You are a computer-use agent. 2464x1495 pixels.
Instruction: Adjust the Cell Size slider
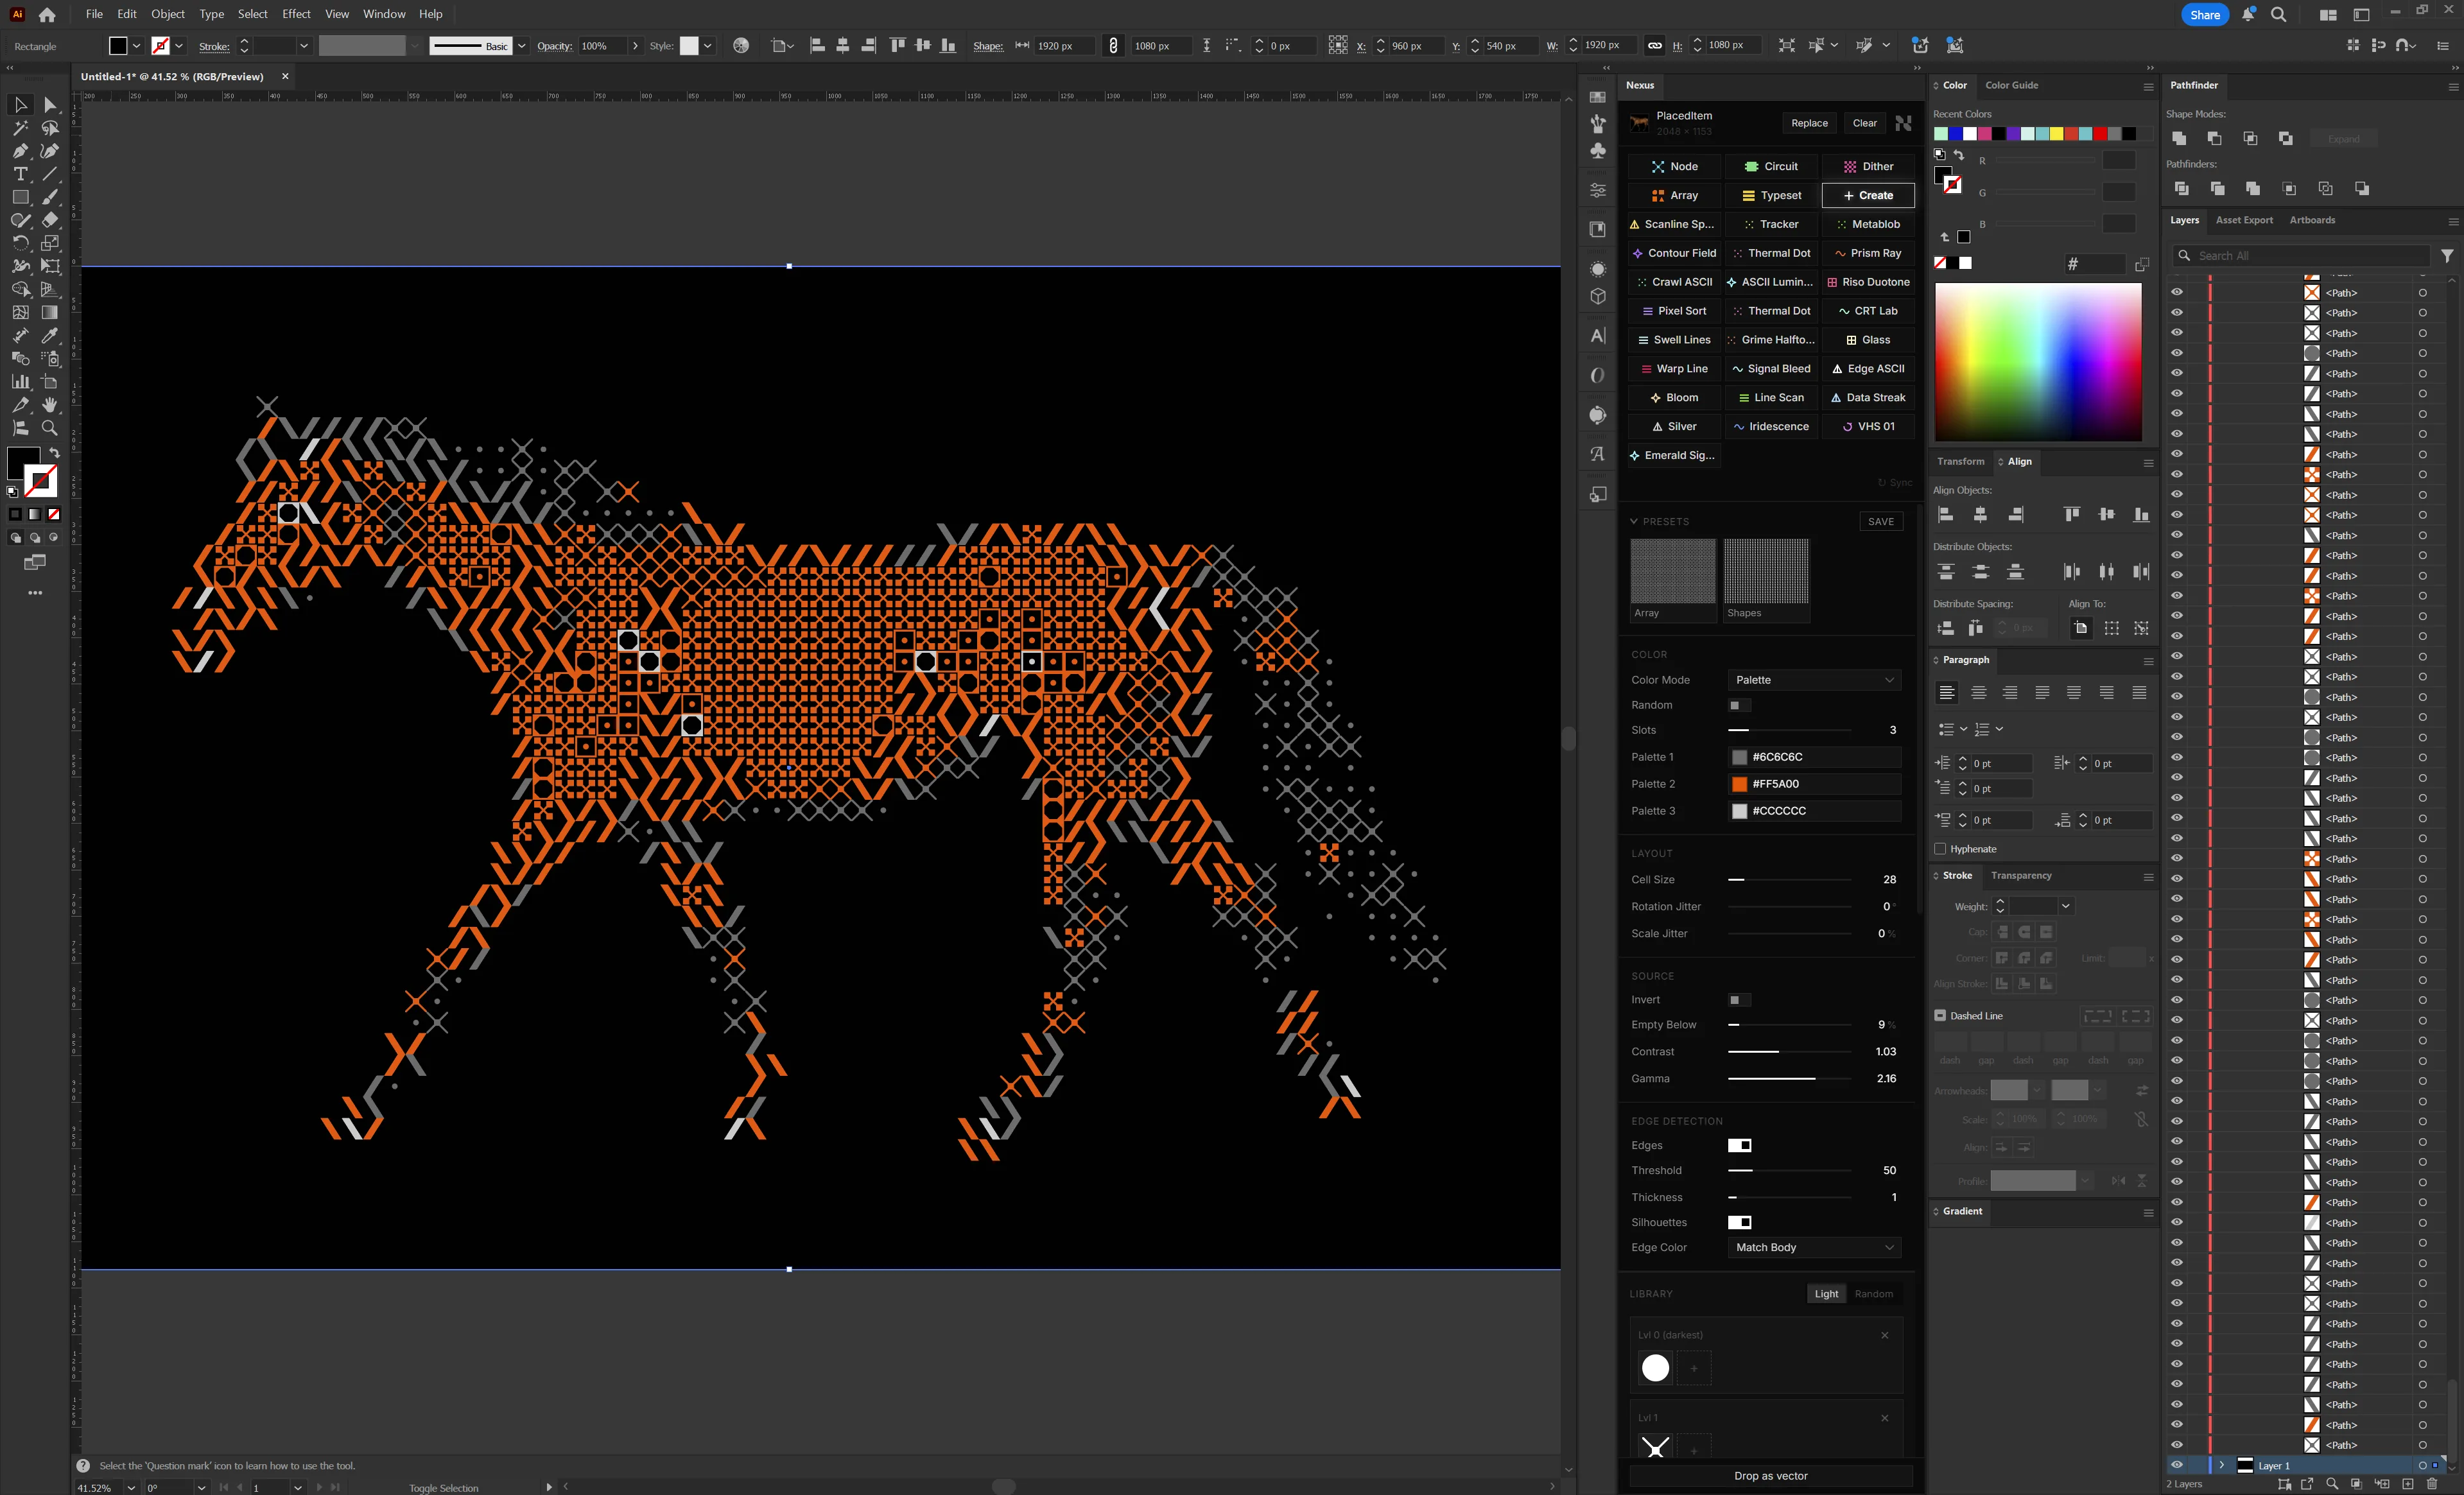pyautogui.click(x=1790, y=880)
